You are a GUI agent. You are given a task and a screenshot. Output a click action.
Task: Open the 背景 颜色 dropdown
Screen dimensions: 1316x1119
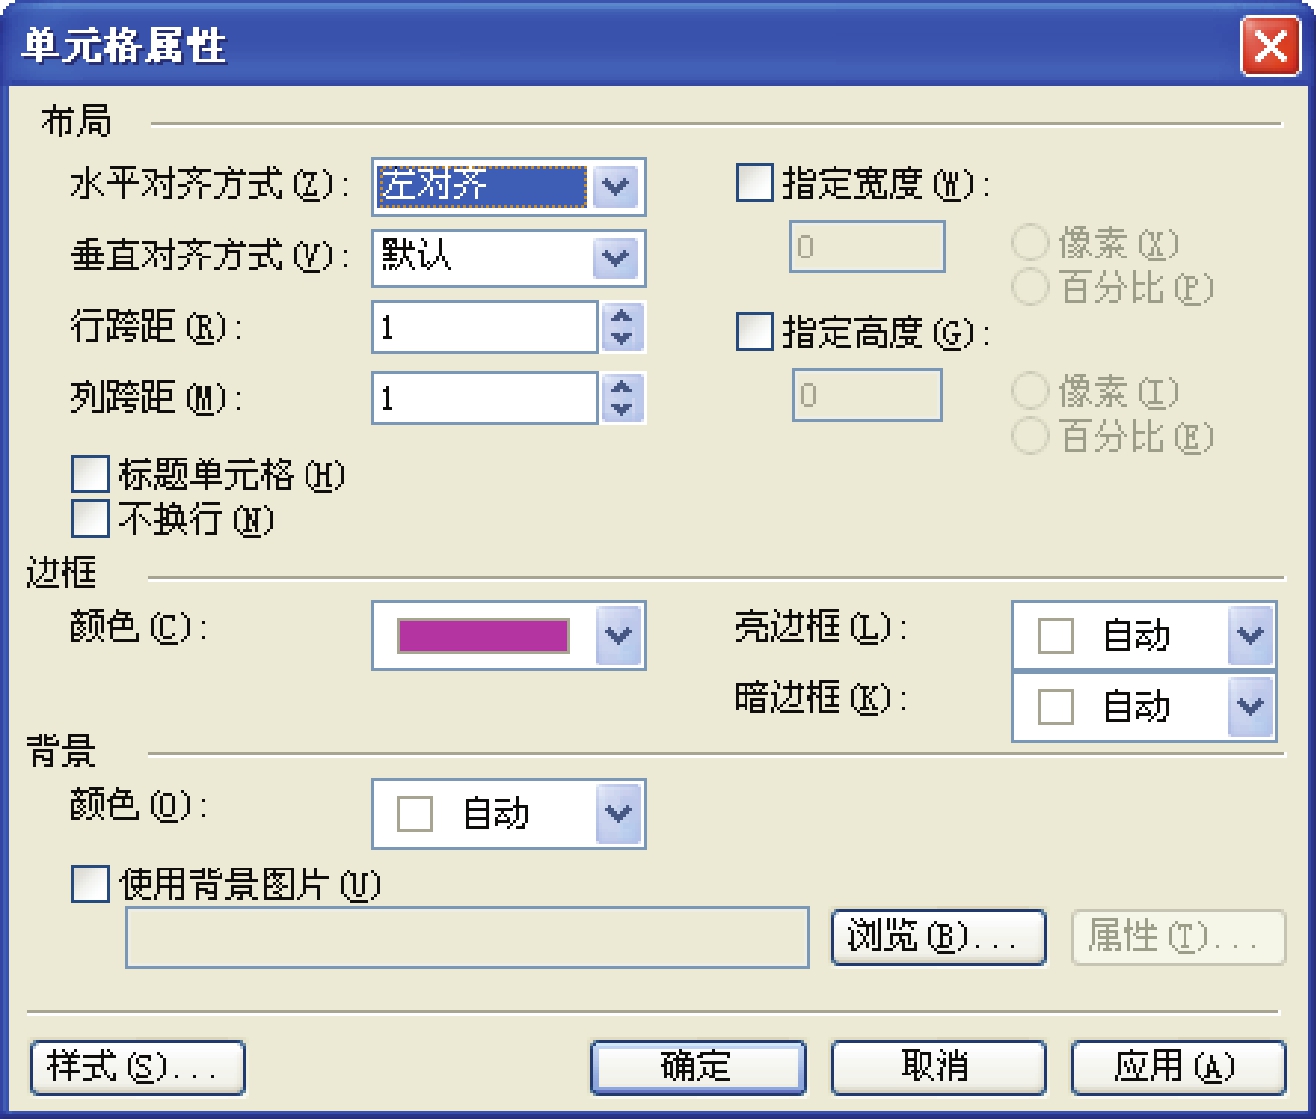click(618, 813)
